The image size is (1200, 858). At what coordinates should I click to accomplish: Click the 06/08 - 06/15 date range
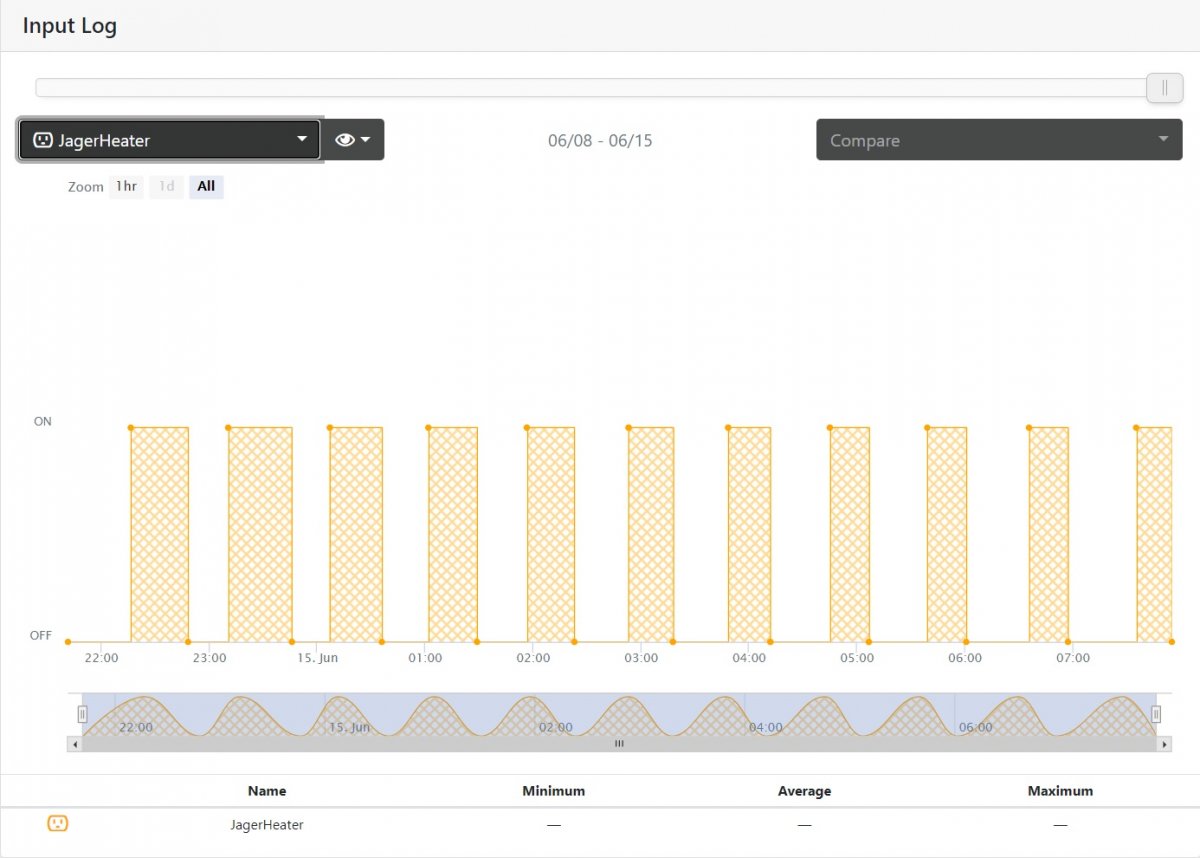[x=600, y=141]
